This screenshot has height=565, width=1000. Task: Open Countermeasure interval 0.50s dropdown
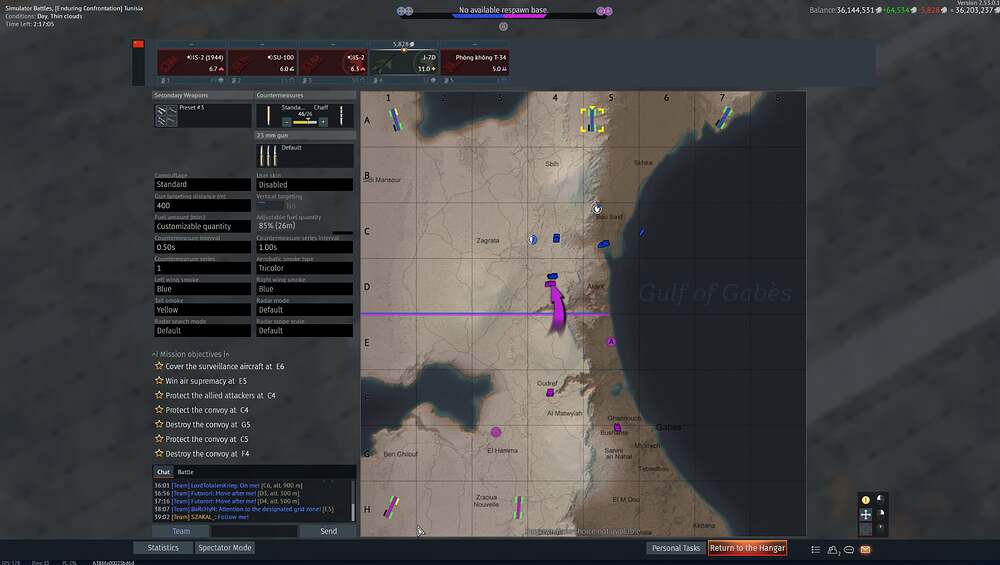(203, 247)
